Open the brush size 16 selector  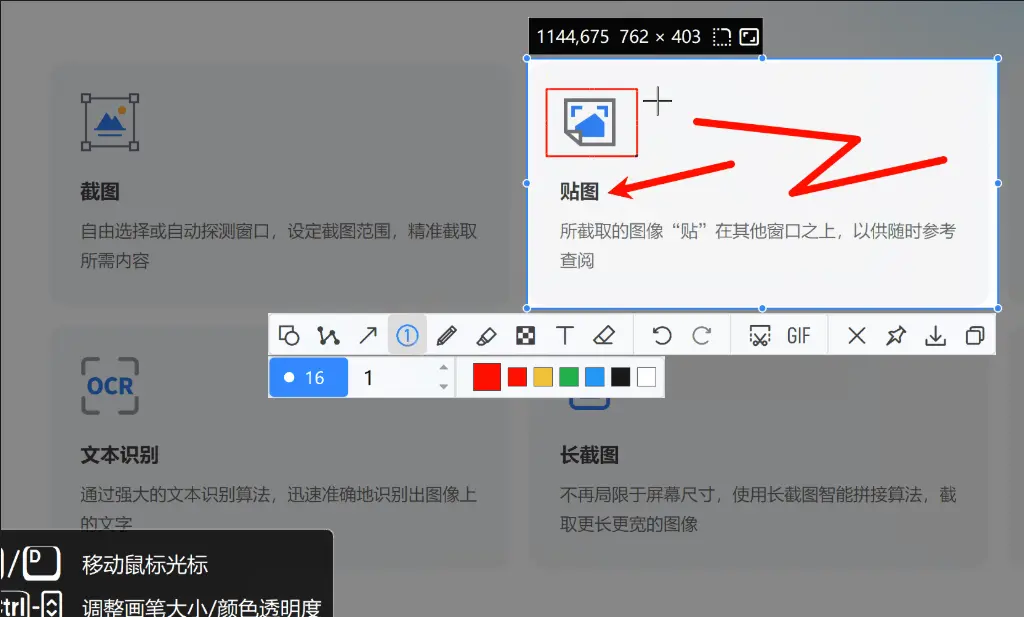coord(308,377)
